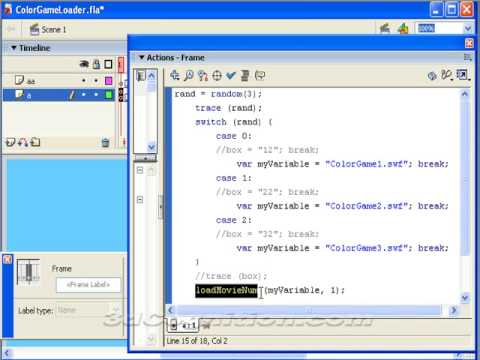Click the "ColorGame3.swf" string in code
Image resolution: width=480 pixels, height=360 pixels.
click(x=367, y=248)
